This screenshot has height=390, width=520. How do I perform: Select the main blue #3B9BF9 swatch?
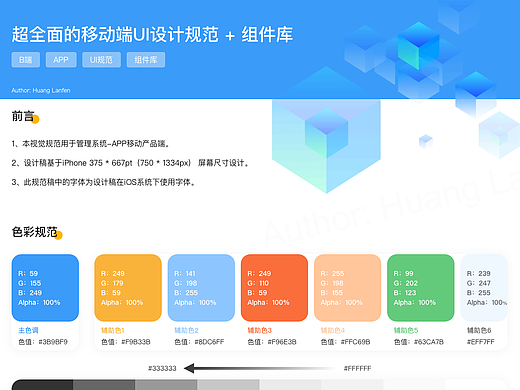(45, 288)
